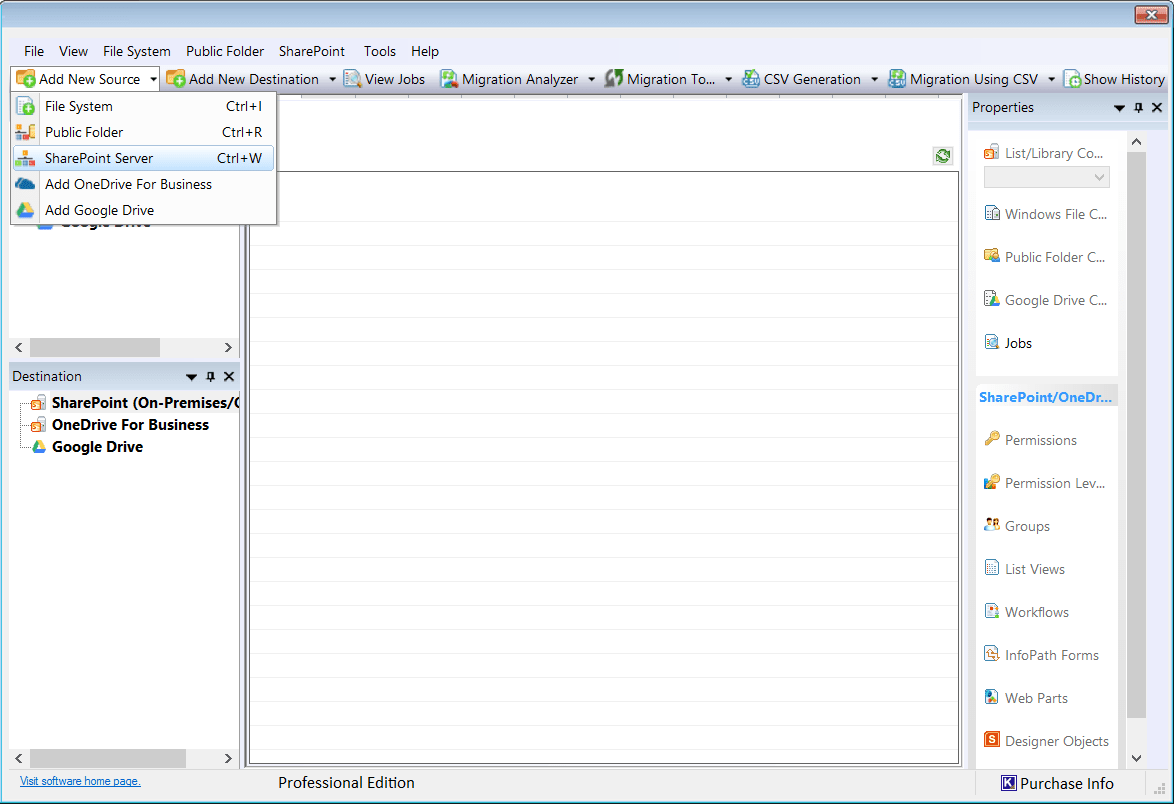This screenshot has width=1174, height=804.
Task: Launch the Migration Analyzer tool icon
Action: pyautogui.click(x=448, y=79)
